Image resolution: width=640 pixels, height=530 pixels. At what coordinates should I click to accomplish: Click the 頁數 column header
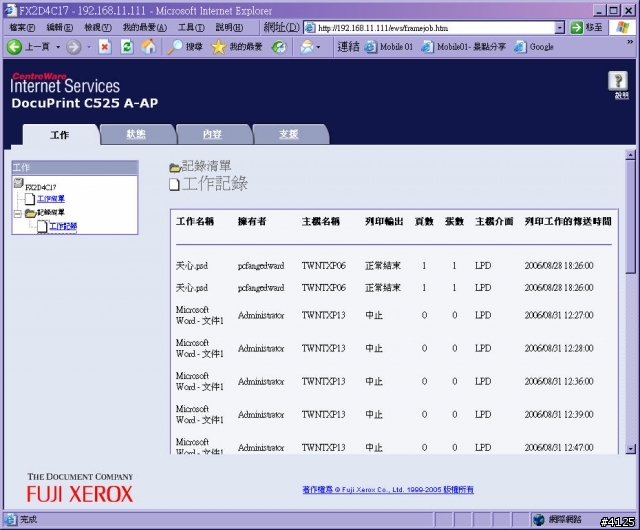[424, 222]
